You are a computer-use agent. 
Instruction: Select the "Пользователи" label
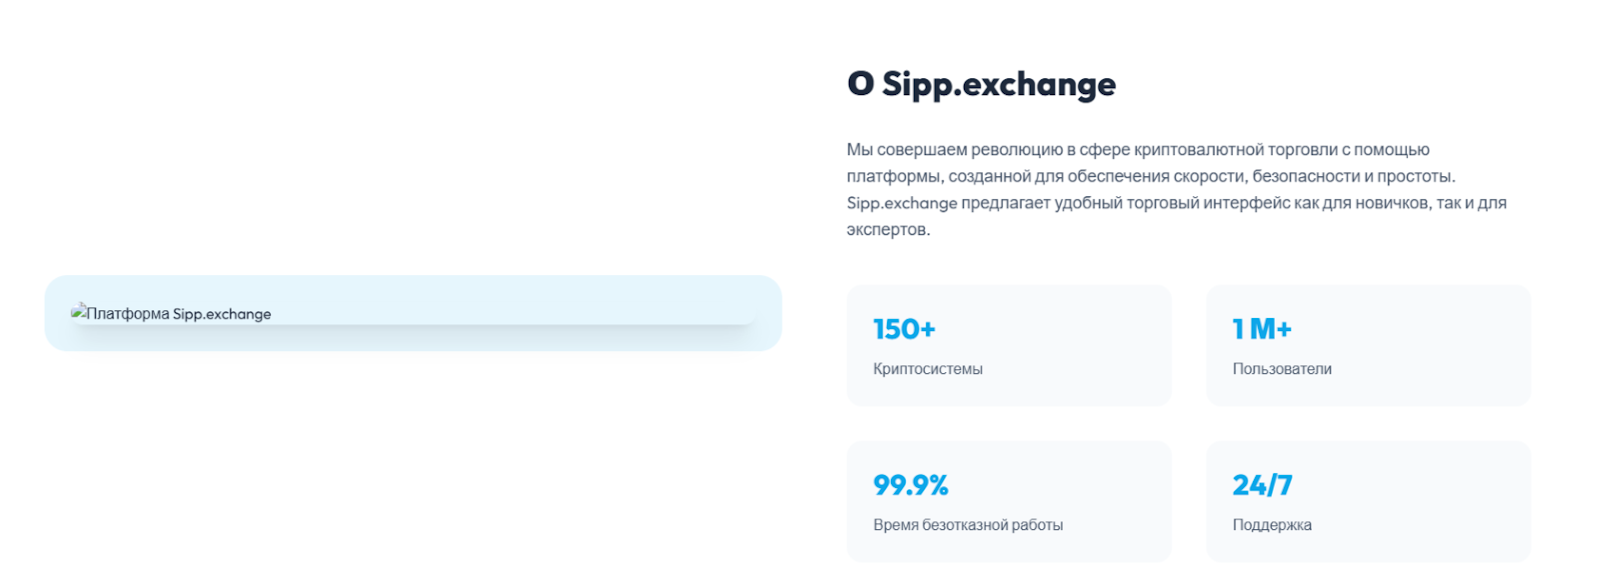coord(1281,369)
